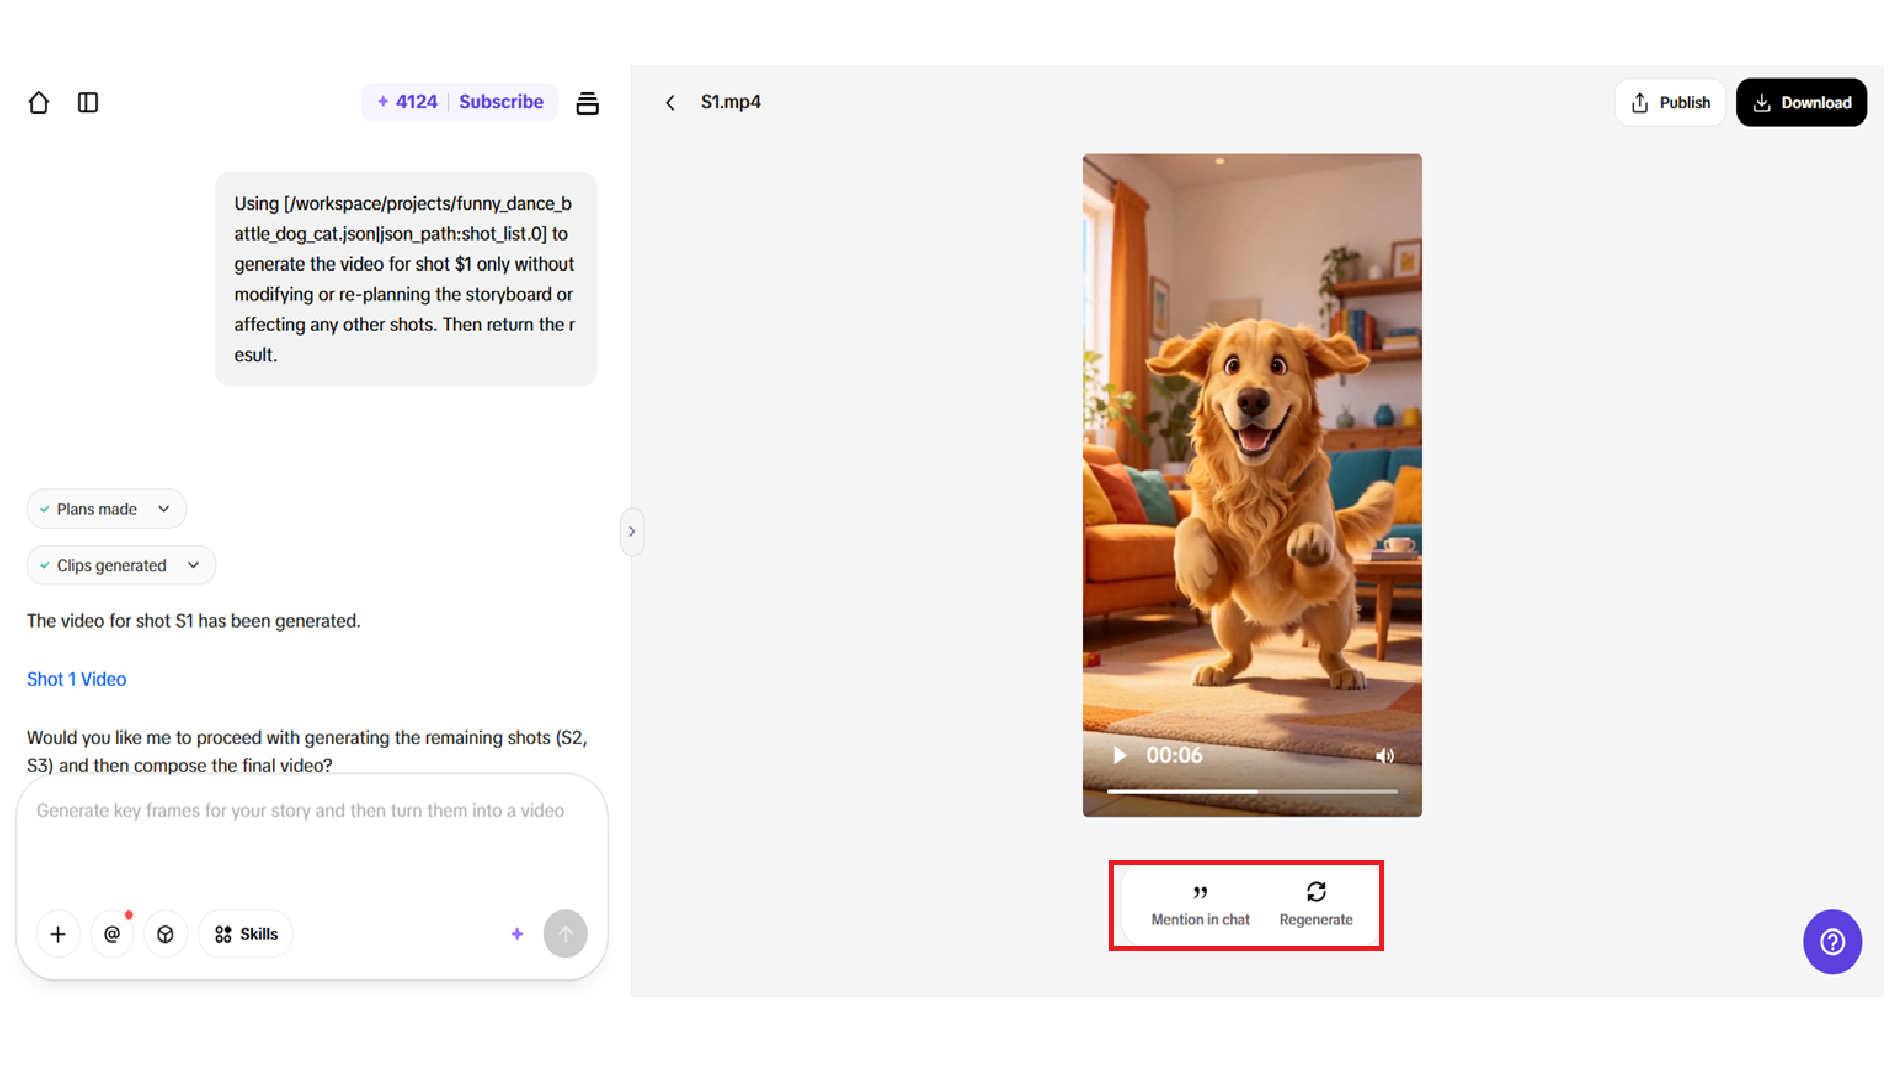Click the S1.mp4 file title
The width and height of the screenshot is (1897, 1067).
731,103
